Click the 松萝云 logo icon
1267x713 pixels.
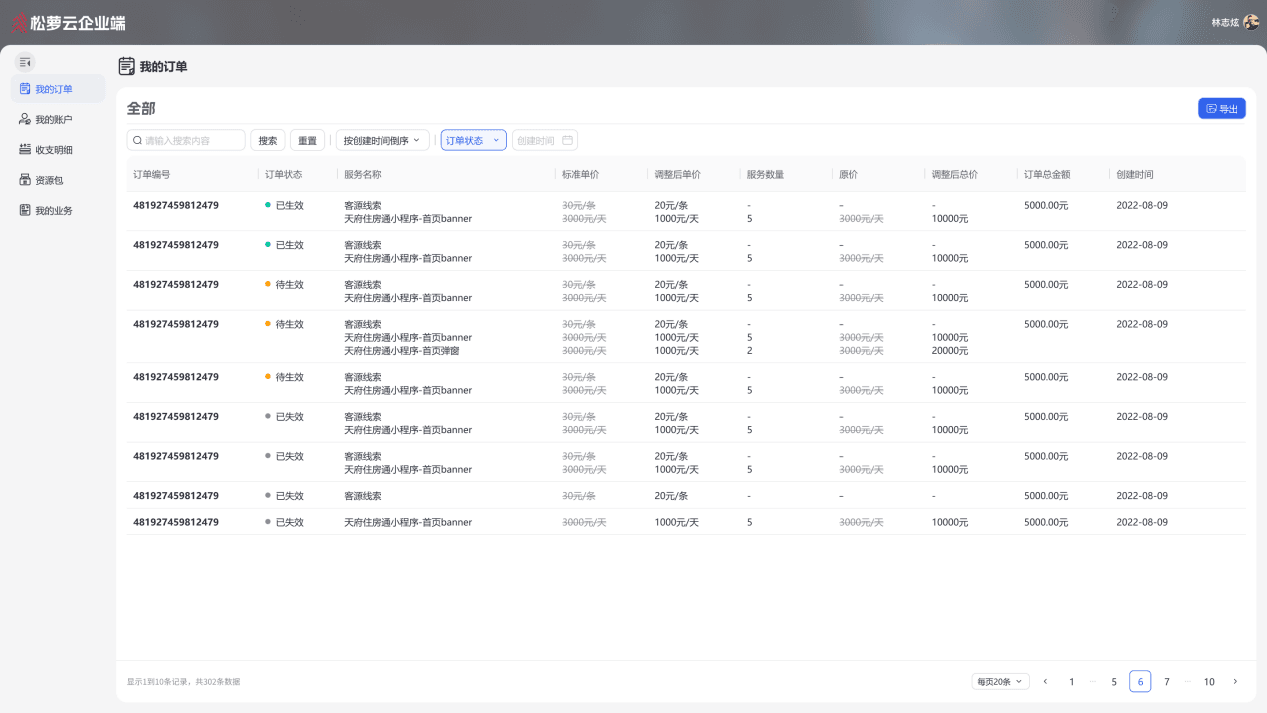tap(19, 22)
